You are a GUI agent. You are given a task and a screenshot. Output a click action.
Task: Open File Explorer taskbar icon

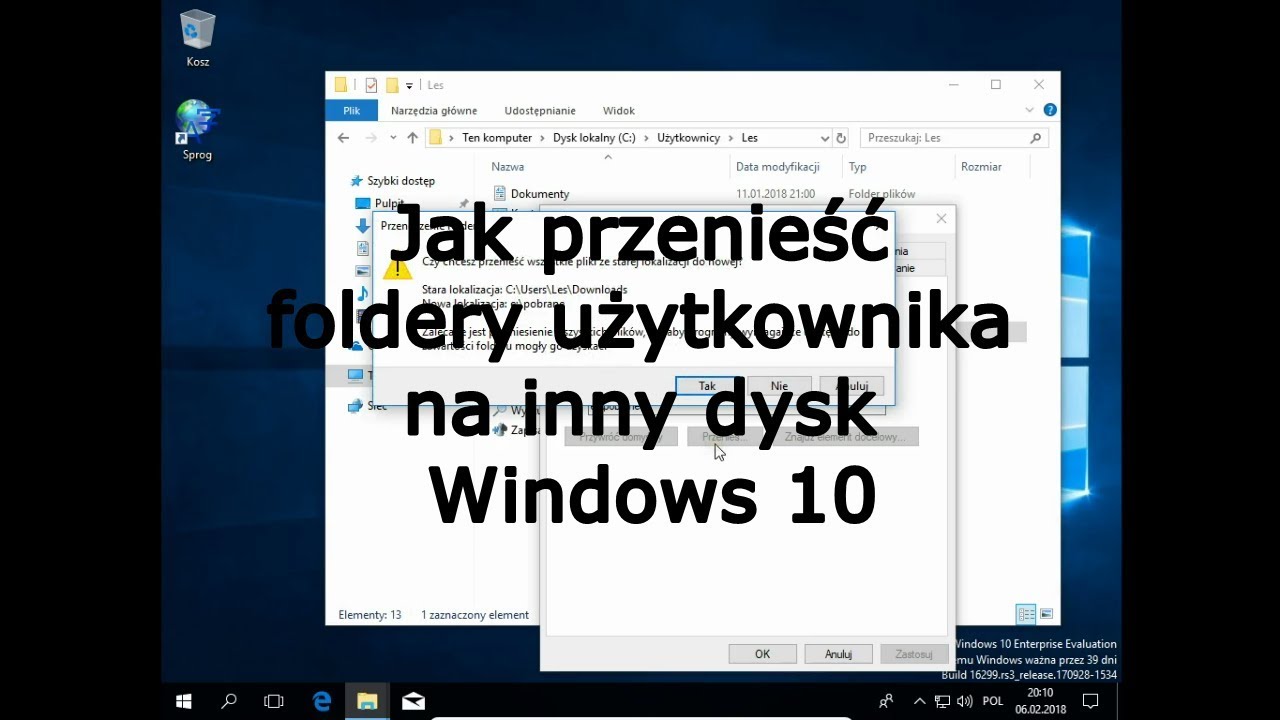click(x=367, y=702)
